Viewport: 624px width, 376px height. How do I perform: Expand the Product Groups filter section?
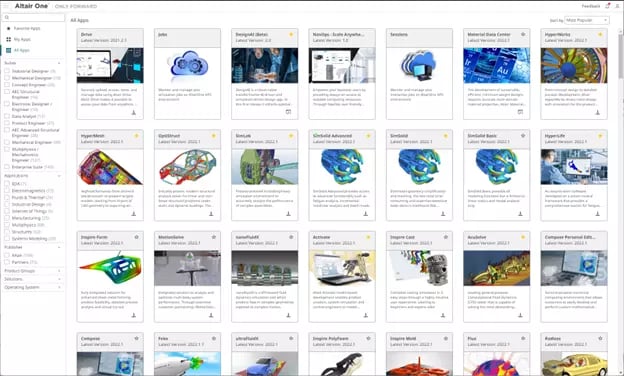tap(32, 271)
